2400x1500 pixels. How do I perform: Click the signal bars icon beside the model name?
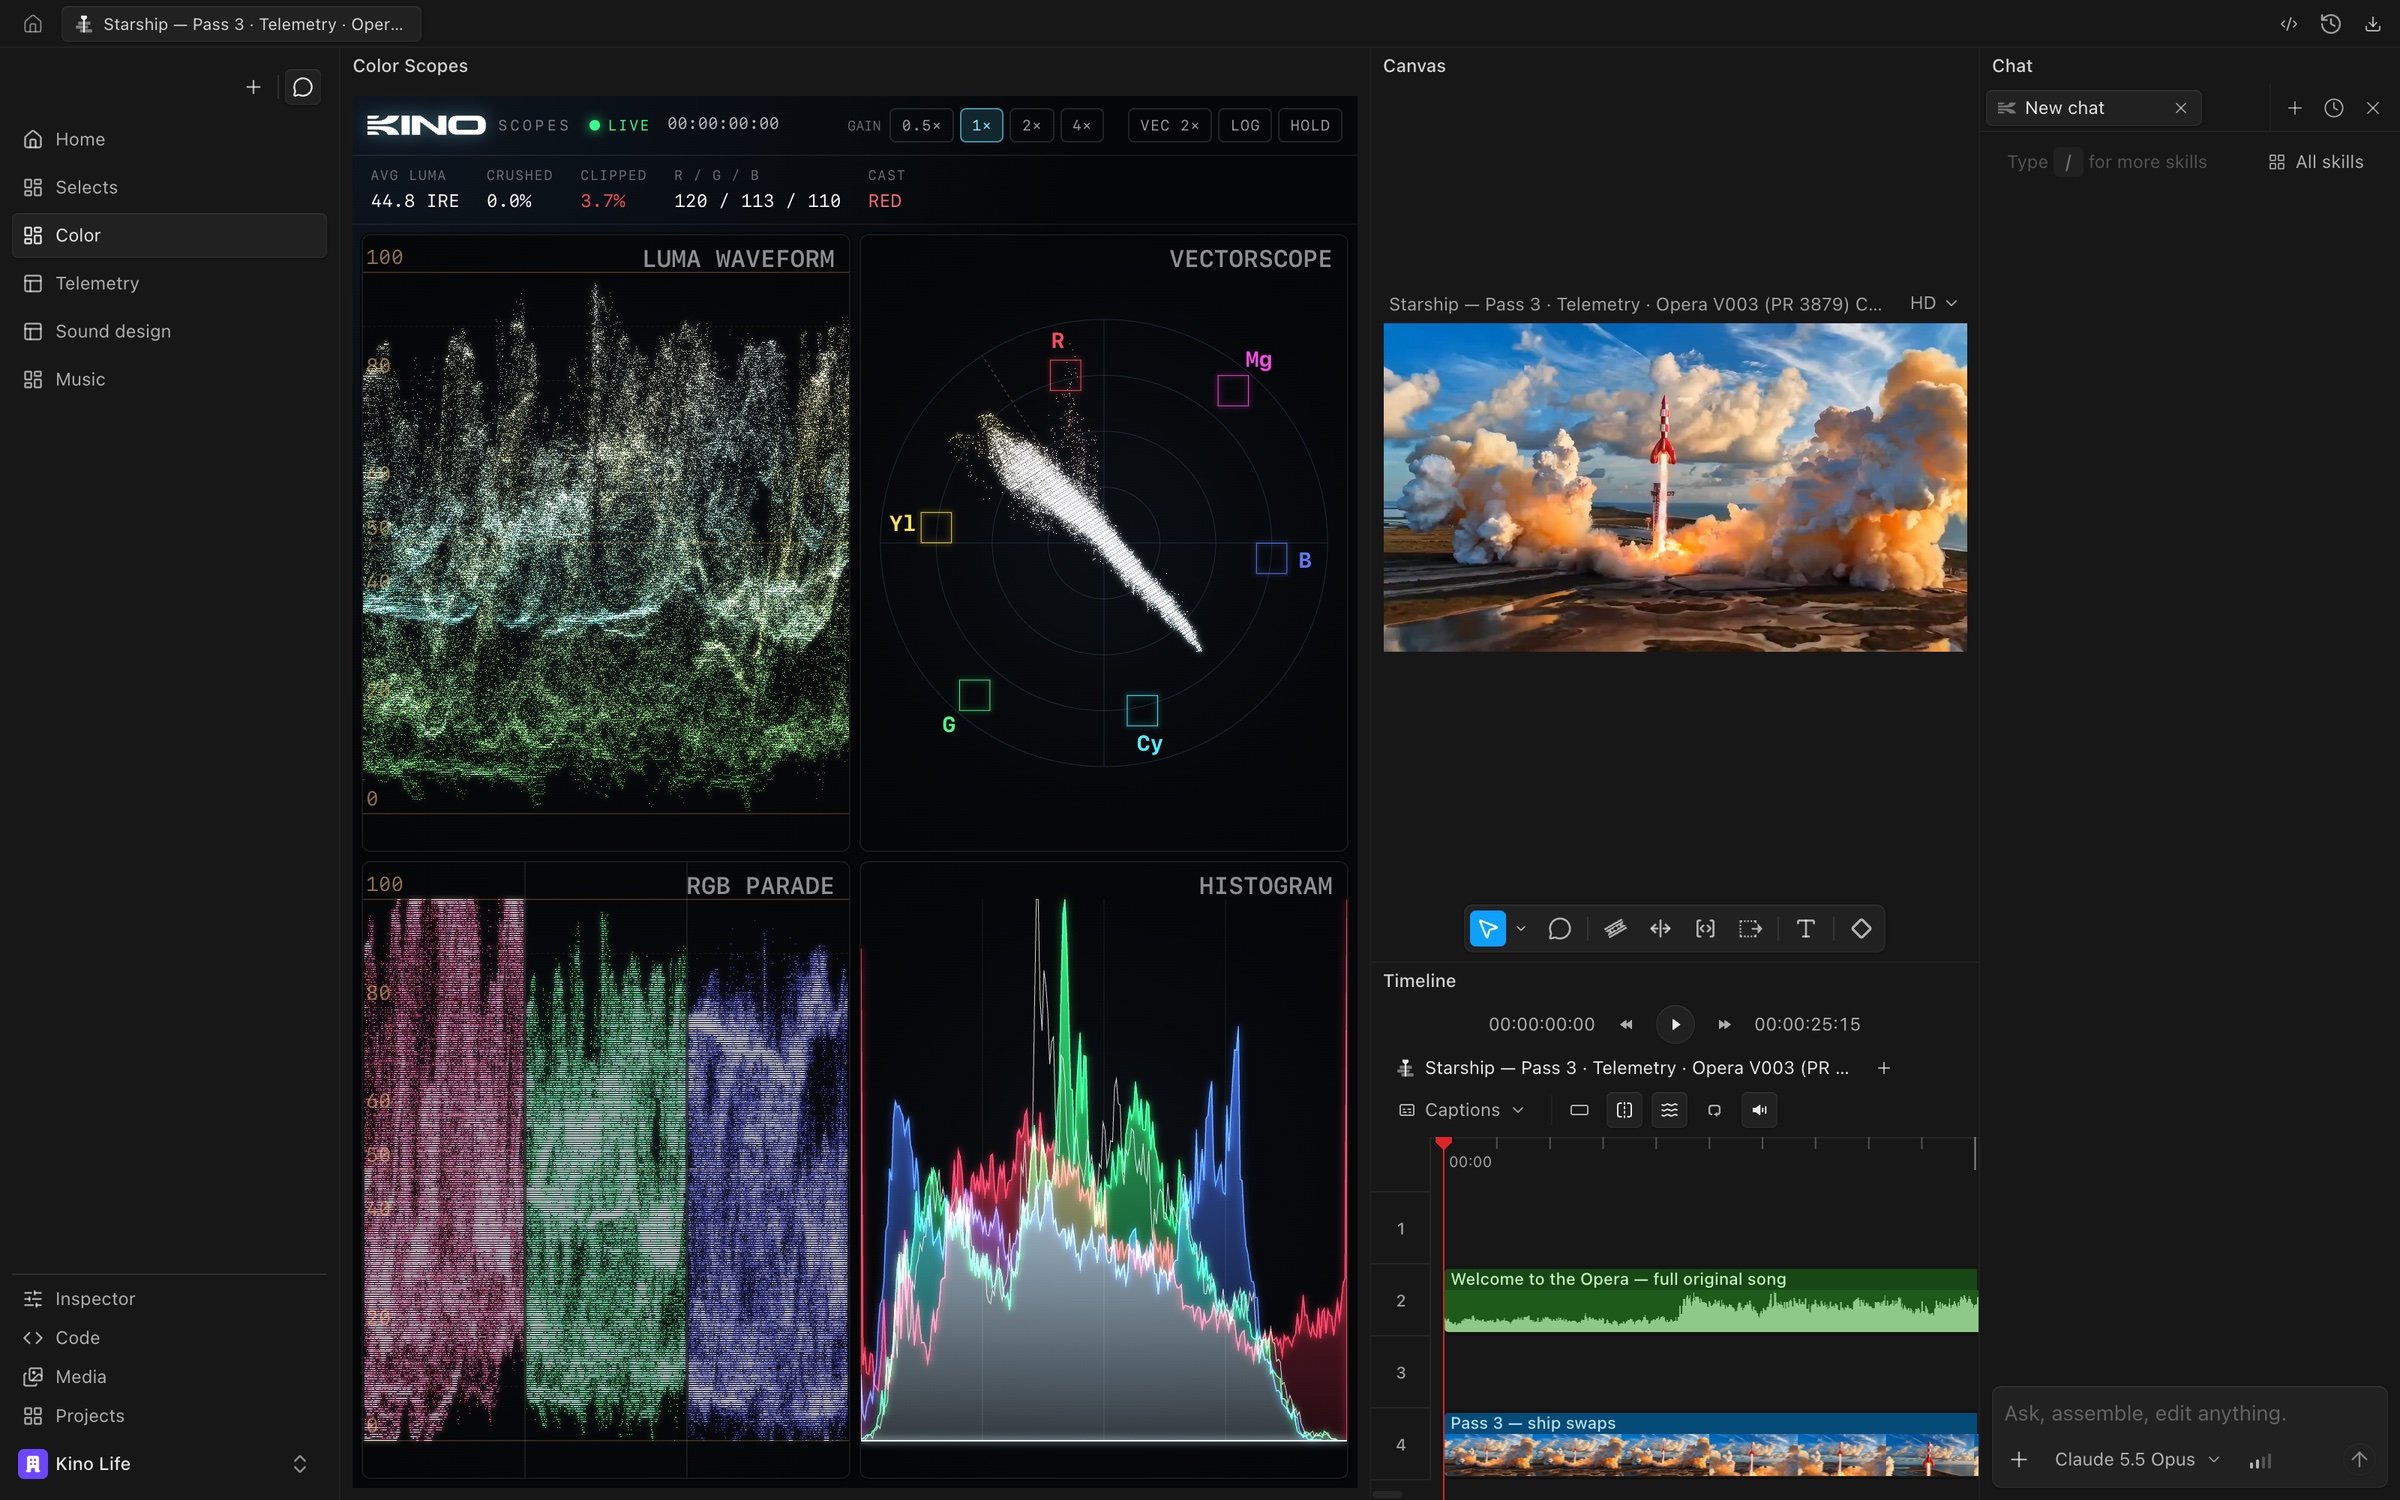pos(2260,1460)
